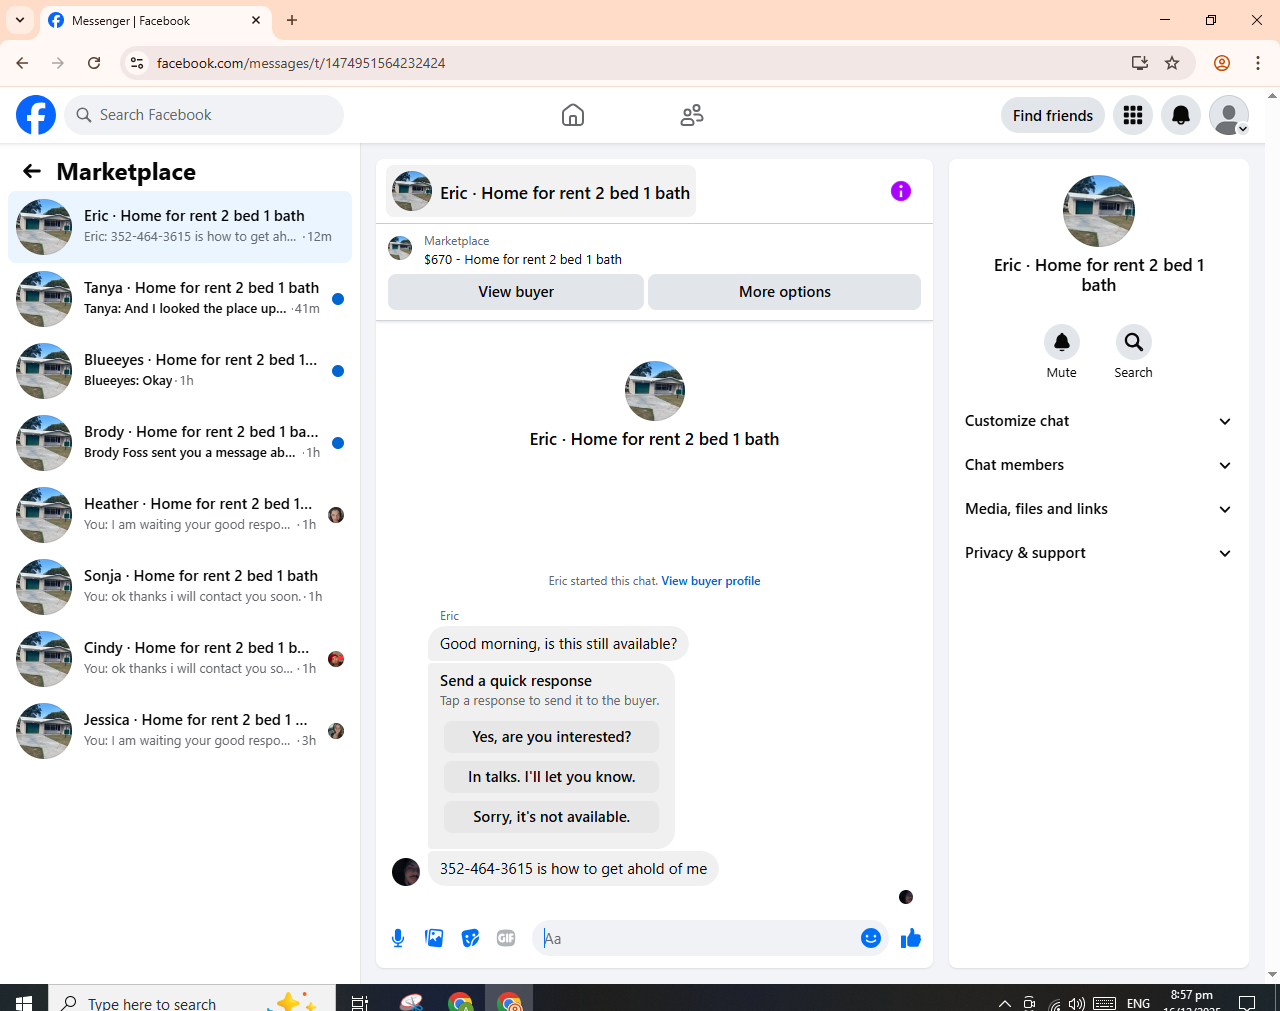The width and height of the screenshot is (1280, 1011).
Task: Open Jessica's conversation
Action: (x=180, y=731)
